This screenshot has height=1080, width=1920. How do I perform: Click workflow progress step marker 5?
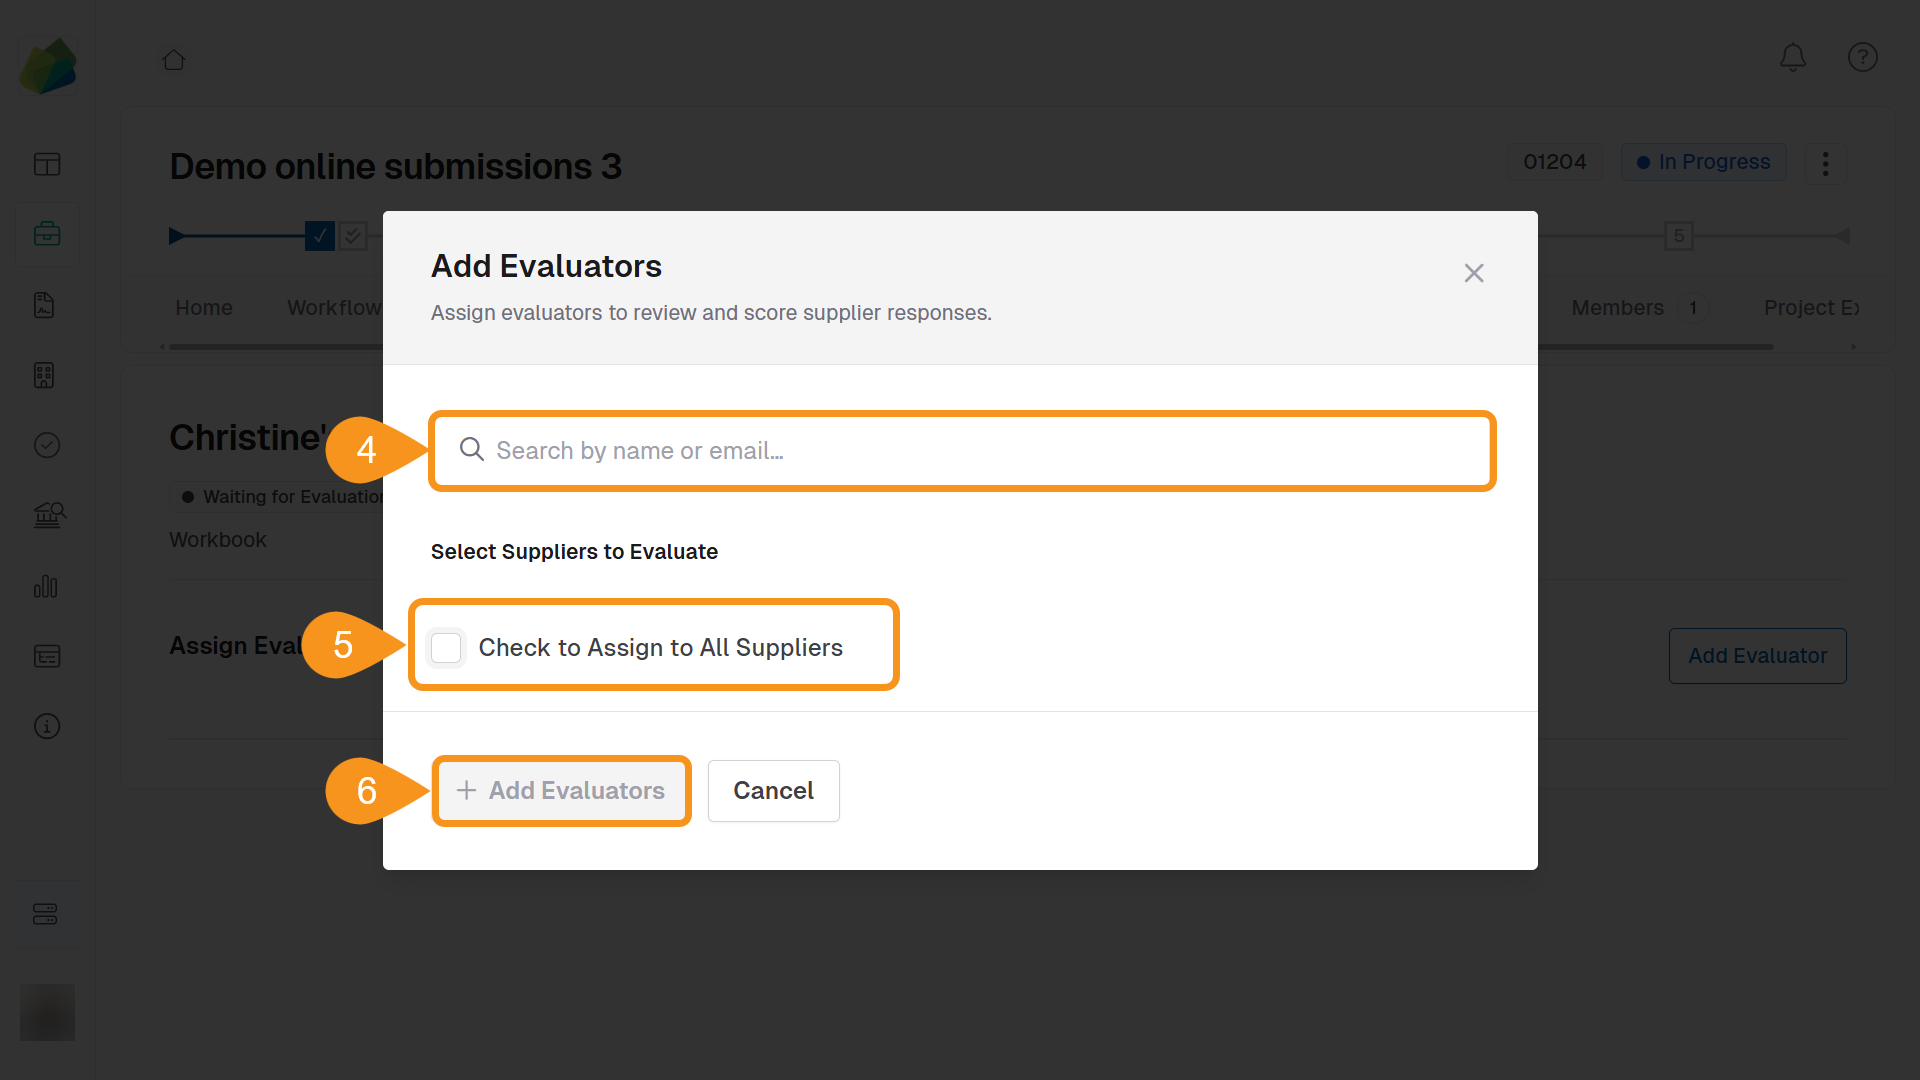point(1679,236)
